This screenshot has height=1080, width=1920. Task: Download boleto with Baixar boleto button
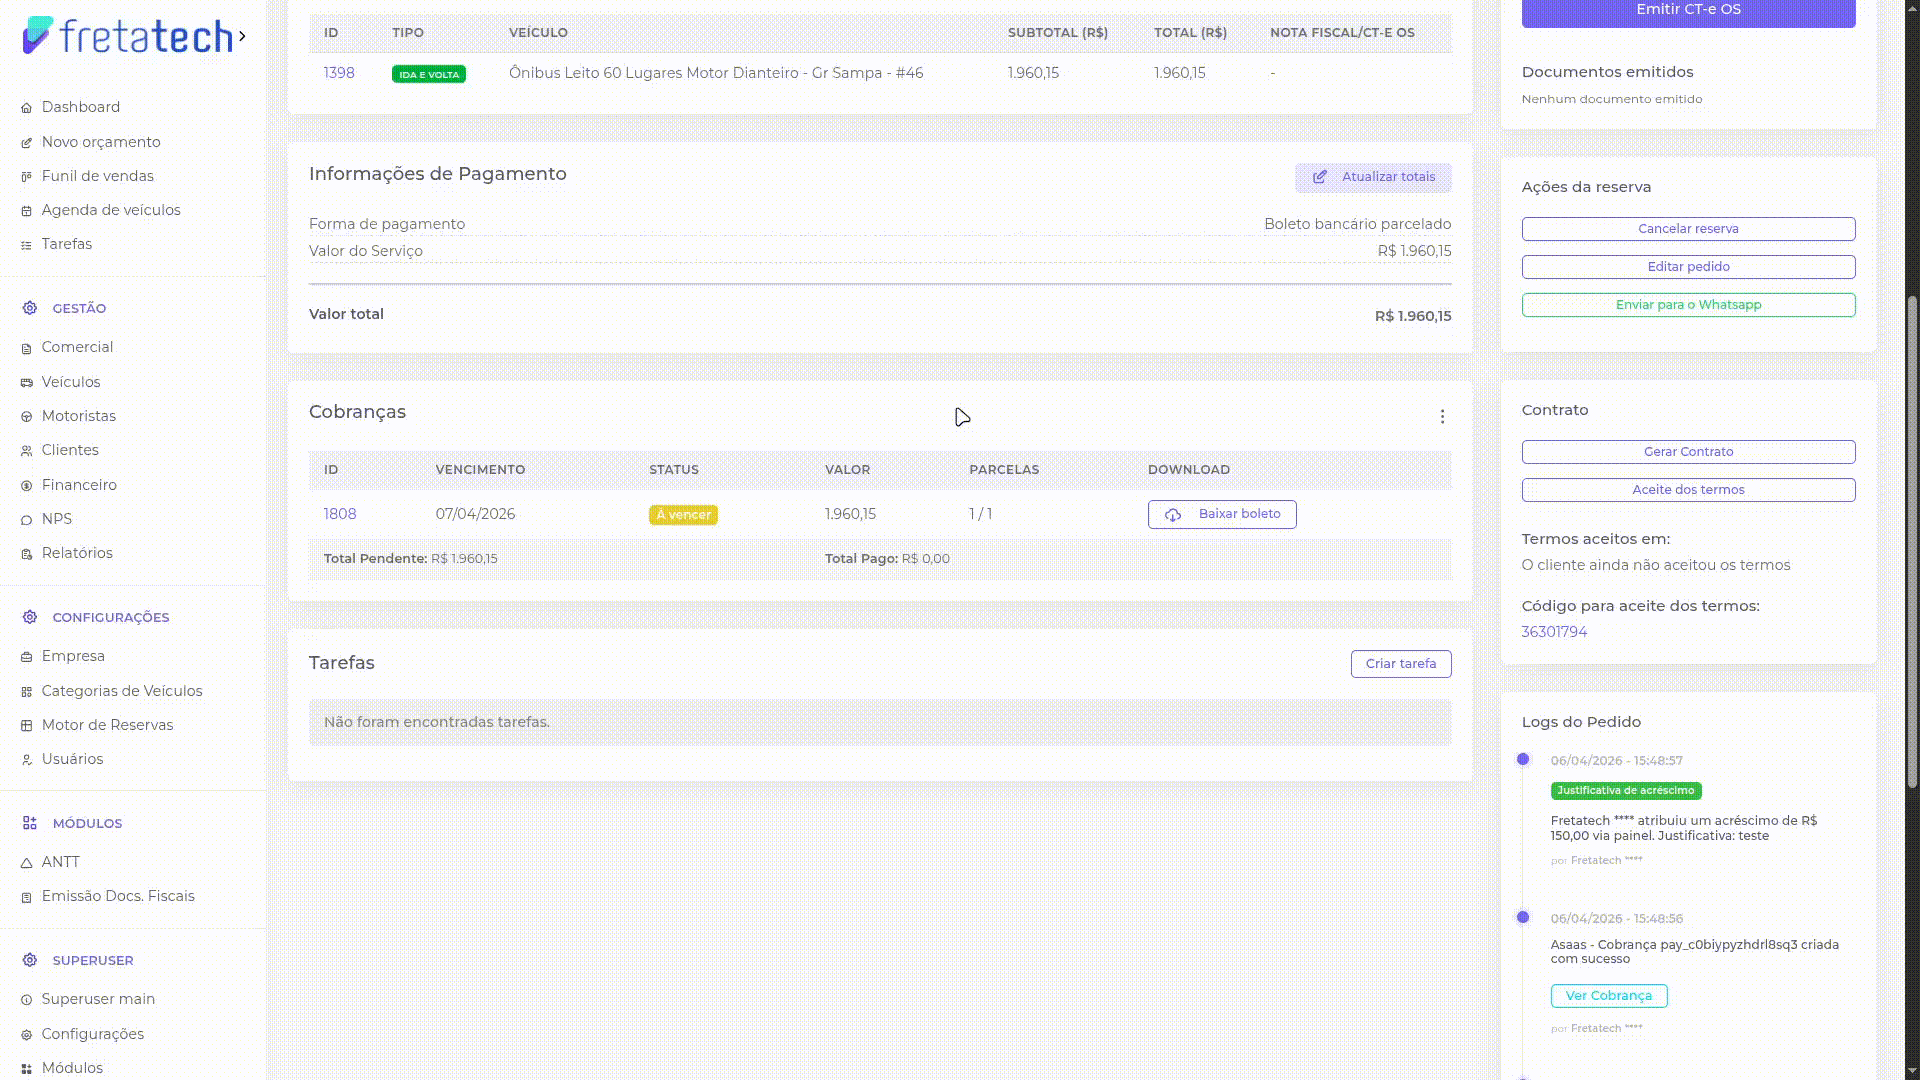click(1222, 514)
